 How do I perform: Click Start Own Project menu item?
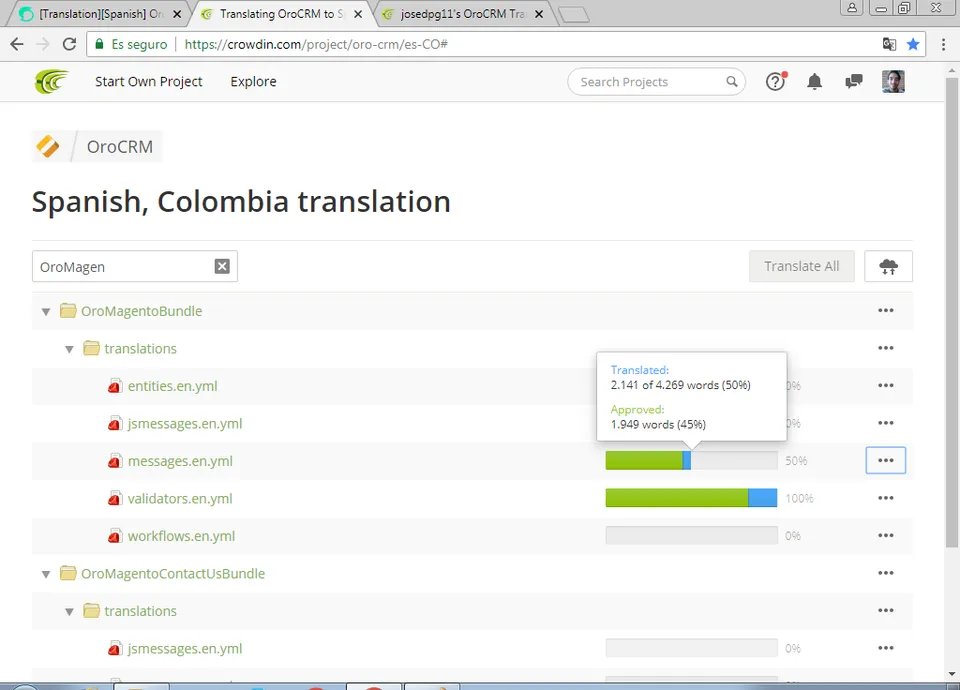click(148, 81)
